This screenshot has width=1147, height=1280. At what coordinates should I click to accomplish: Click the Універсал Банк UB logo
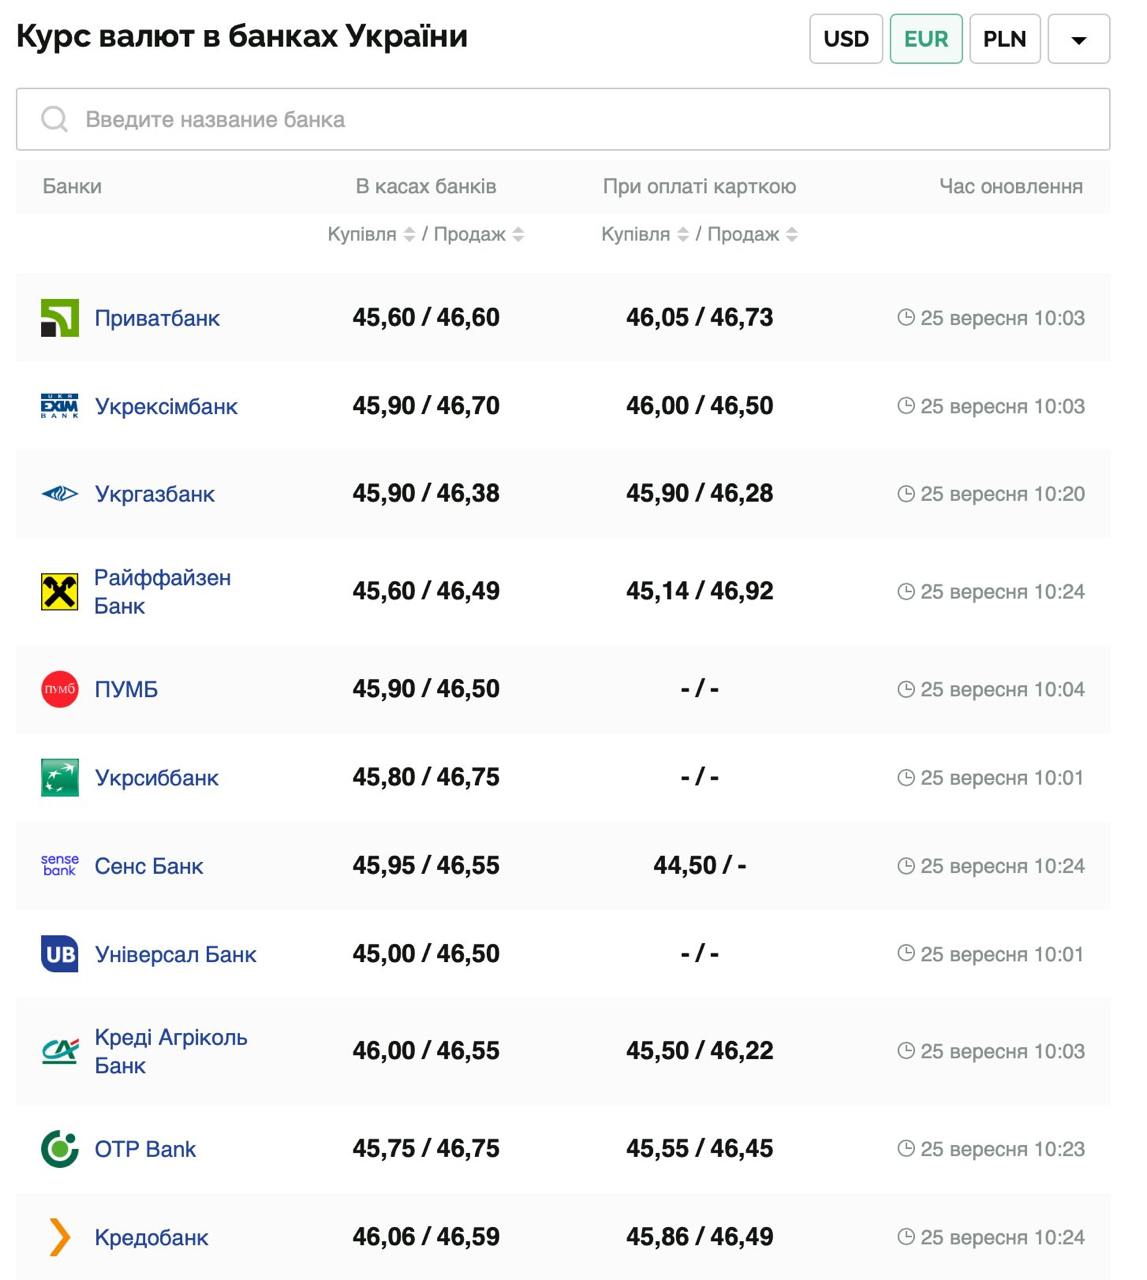(59, 954)
